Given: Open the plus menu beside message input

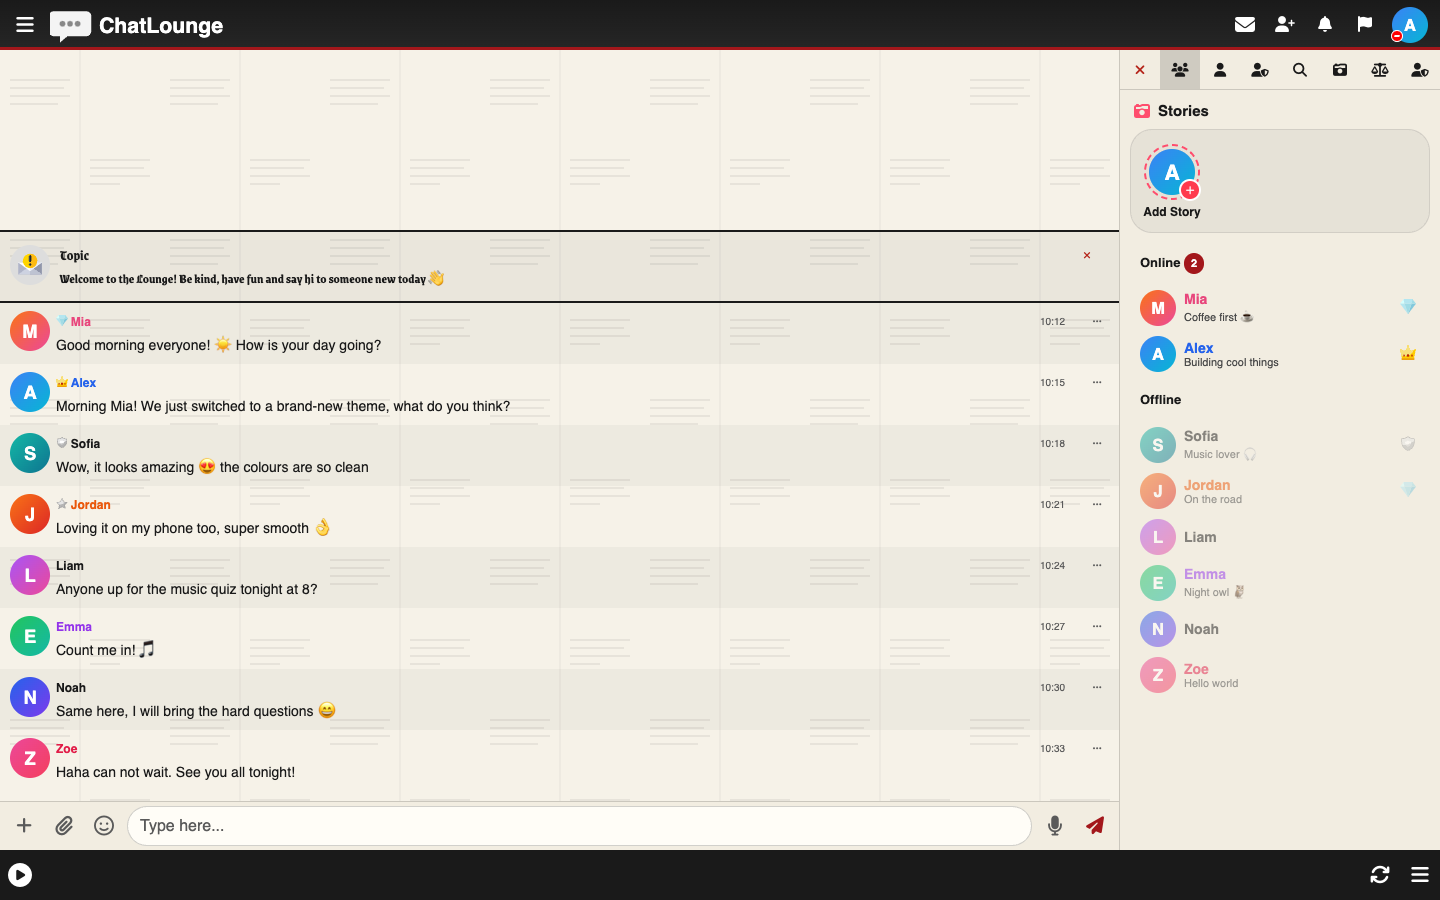Looking at the screenshot, I should (24, 825).
